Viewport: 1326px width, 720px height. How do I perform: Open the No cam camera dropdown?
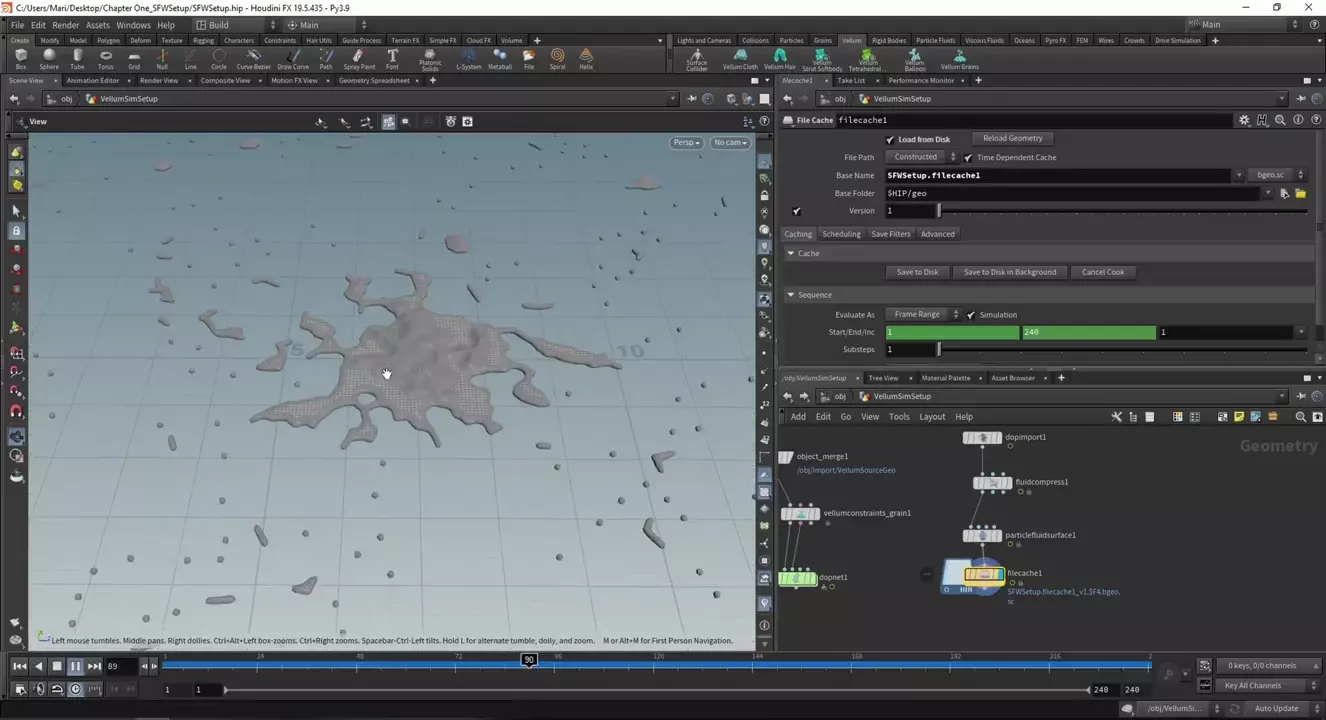[730, 143]
